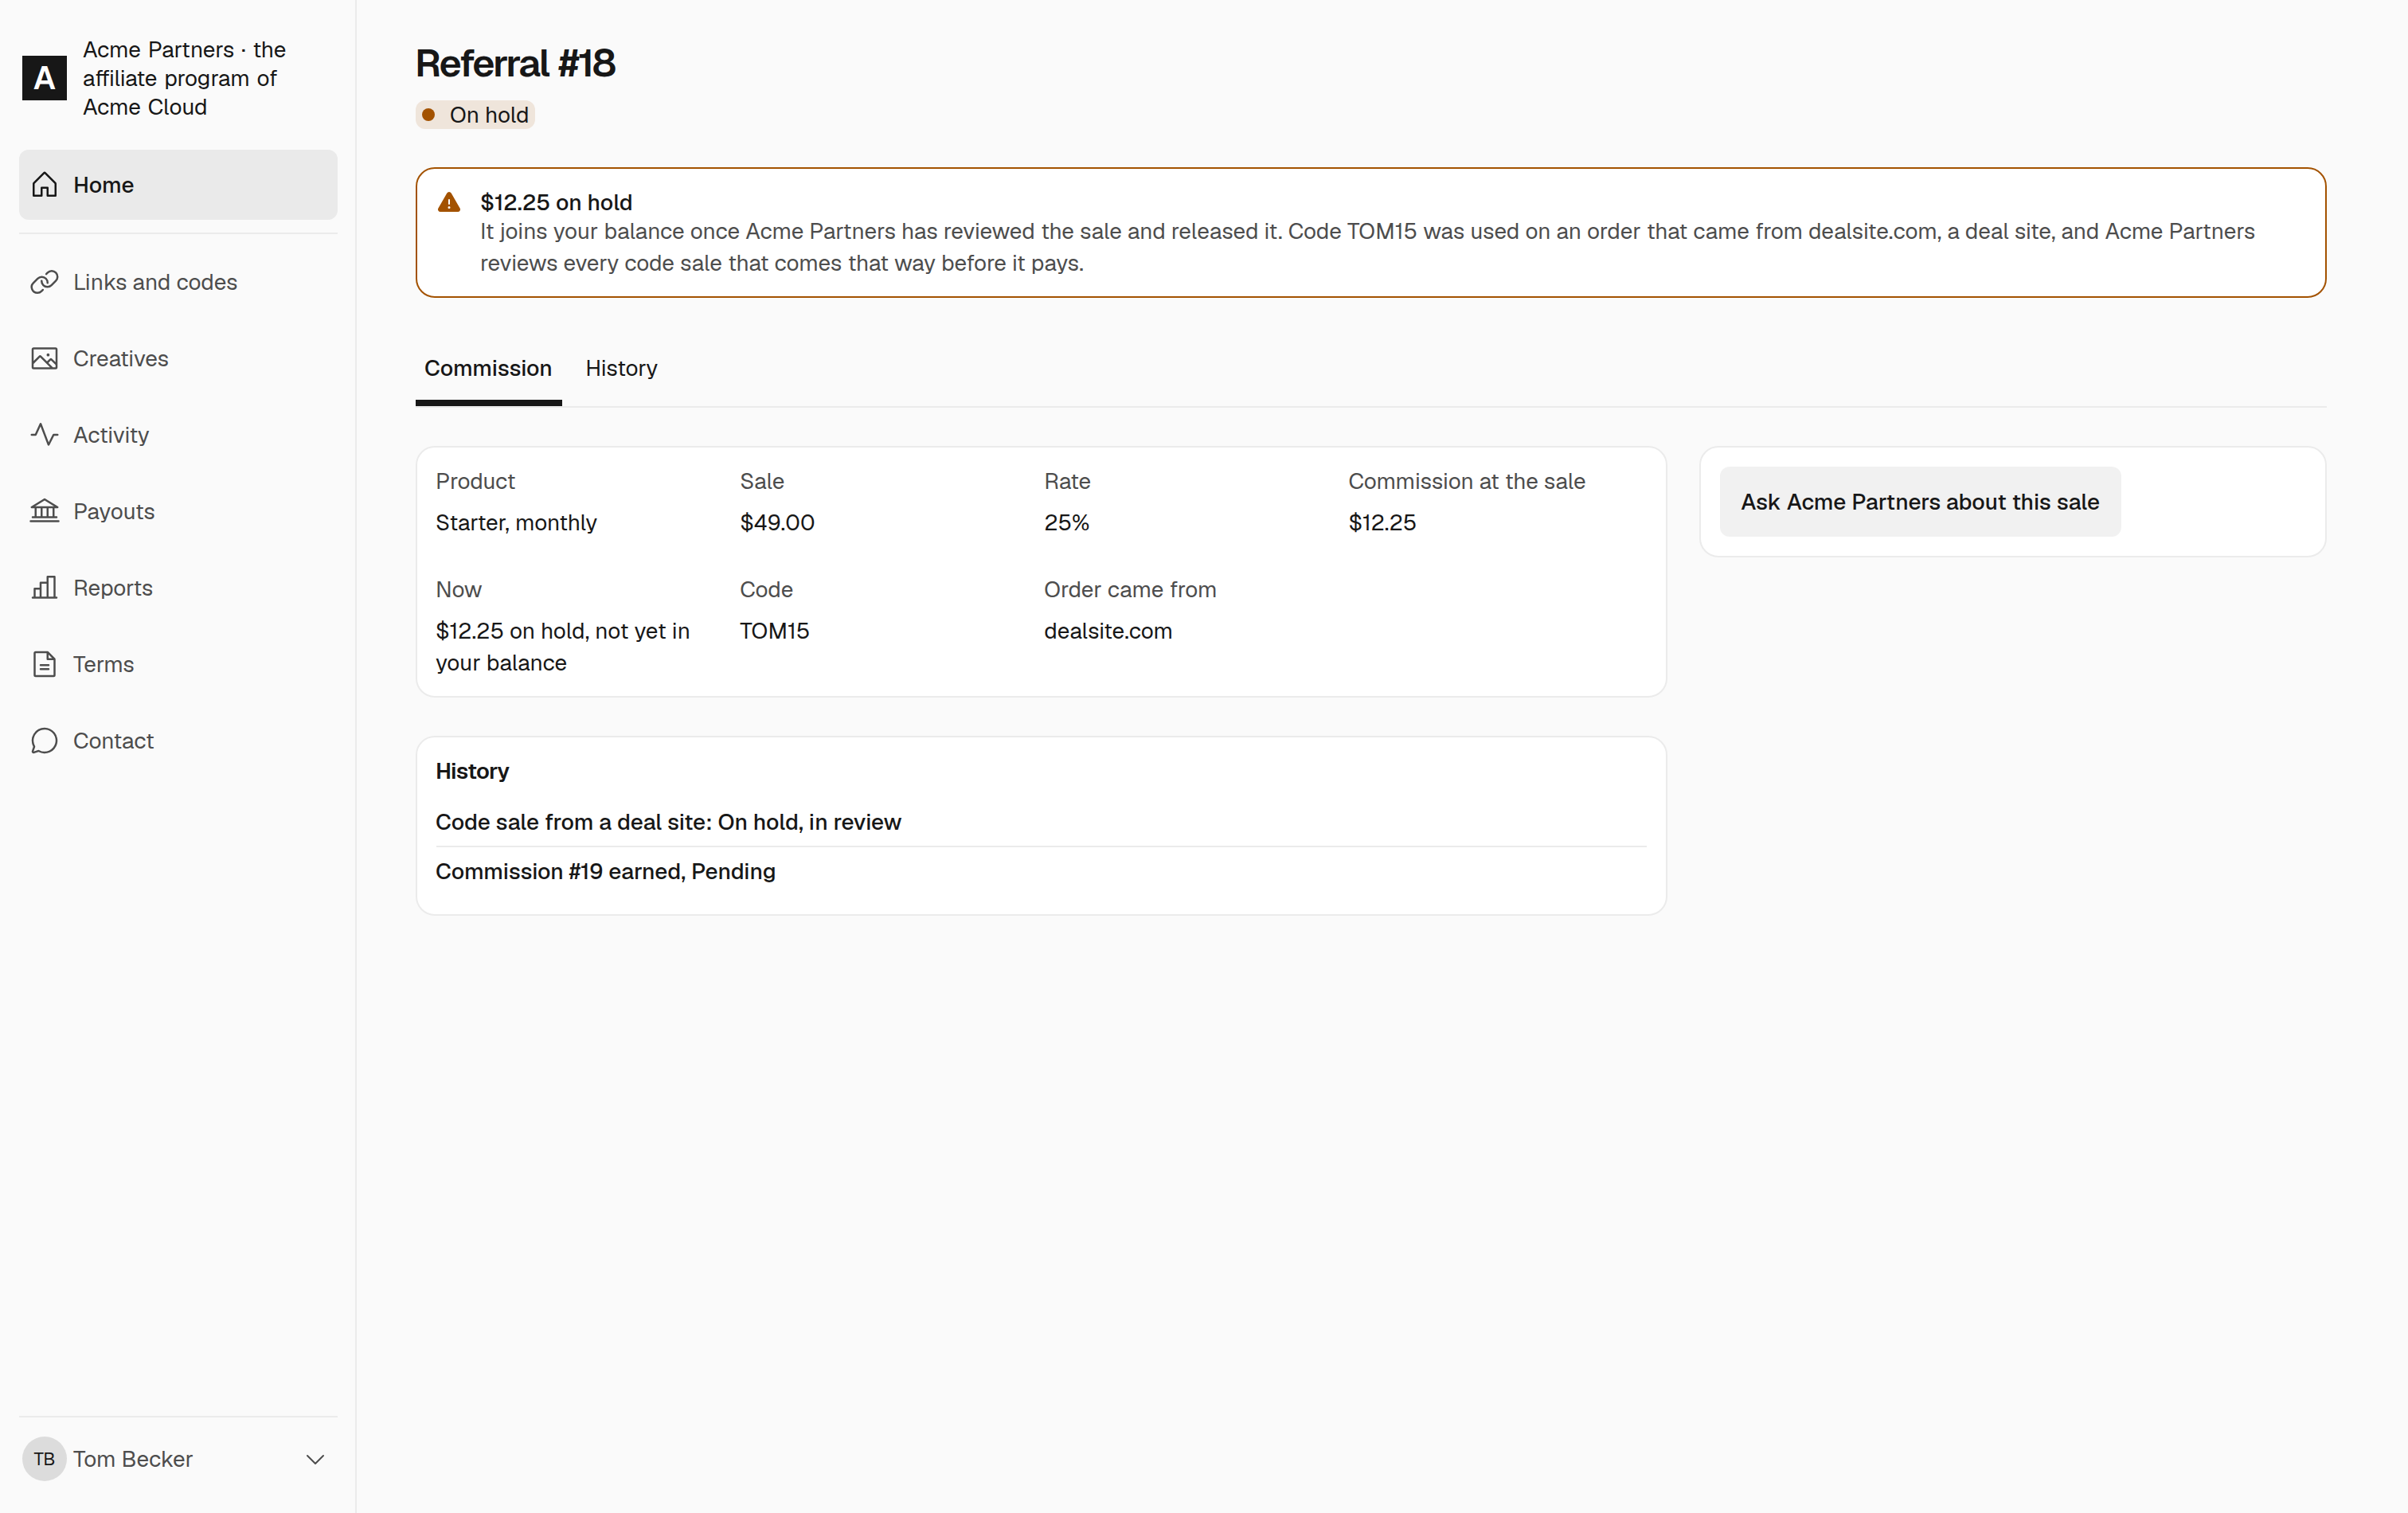The height and width of the screenshot is (1513, 2408).
Task: Click the Links and codes chain icon
Action: (x=44, y=282)
